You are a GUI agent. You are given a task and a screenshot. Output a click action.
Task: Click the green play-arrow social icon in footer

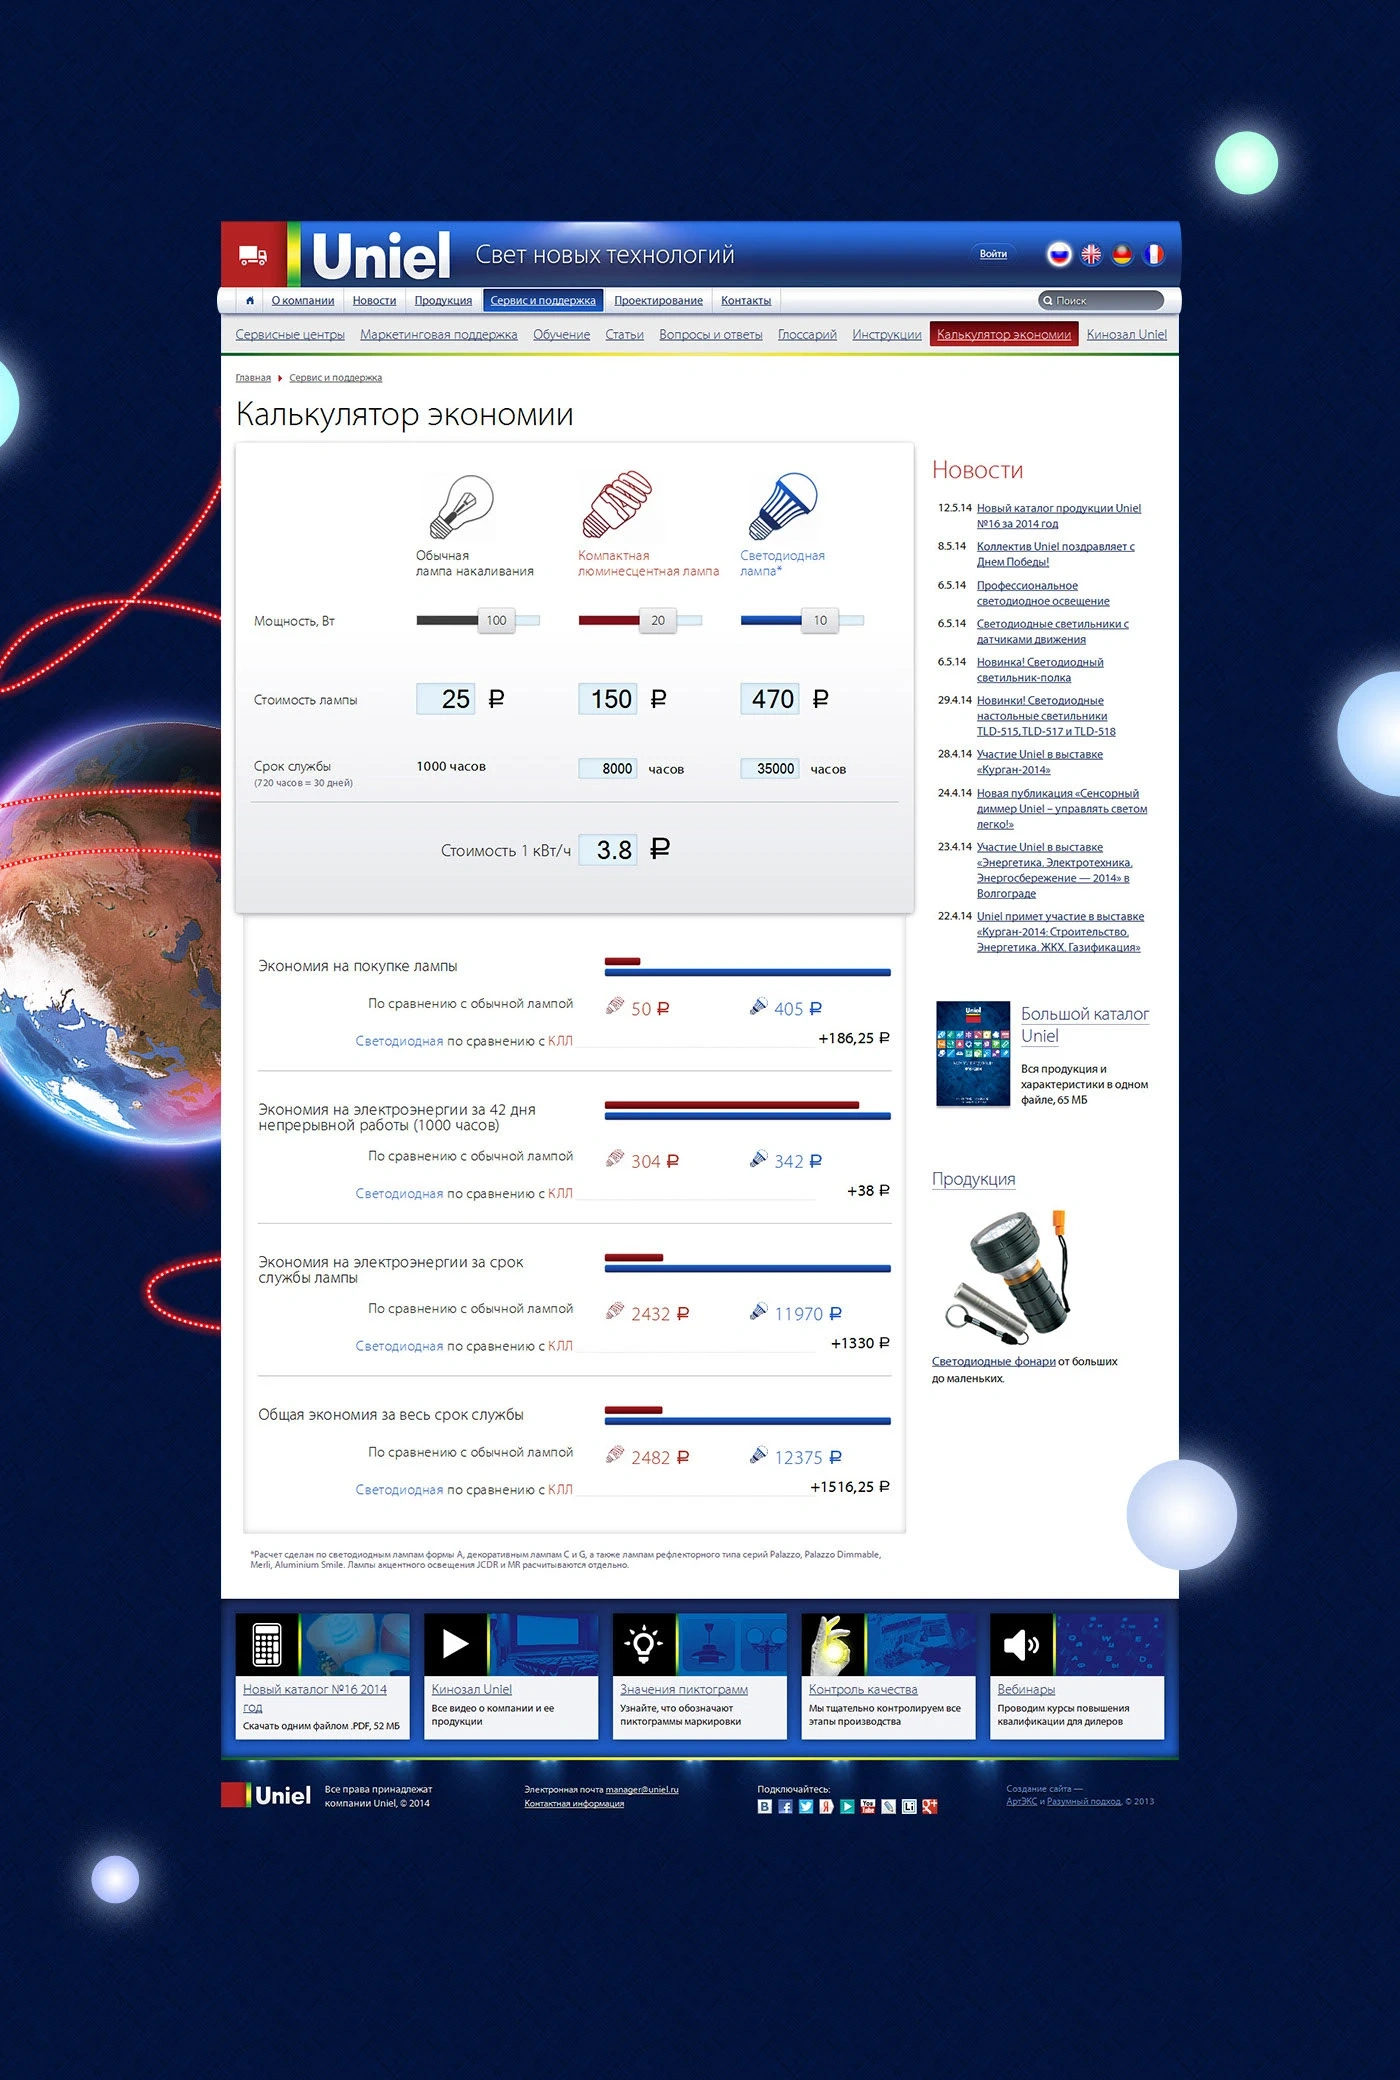click(847, 1806)
